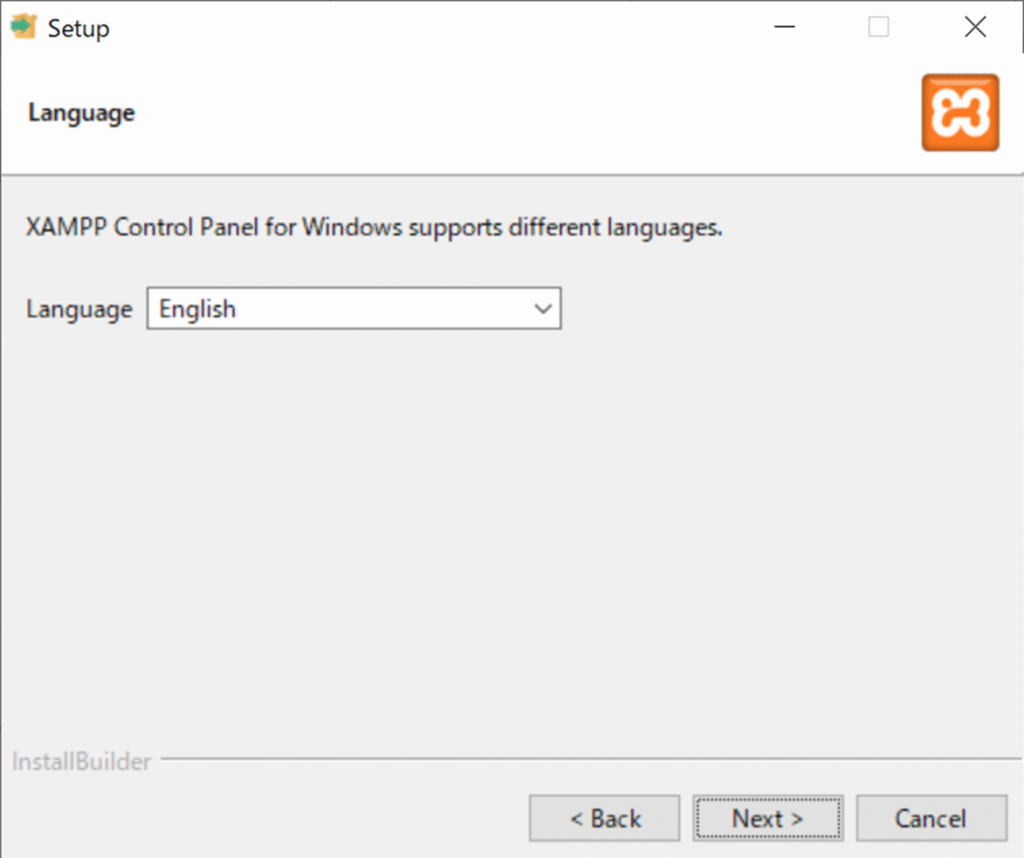Click the Setup installer icon in title bar
The height and width of the screenshot is (858, 1024).
pos(24,27)
